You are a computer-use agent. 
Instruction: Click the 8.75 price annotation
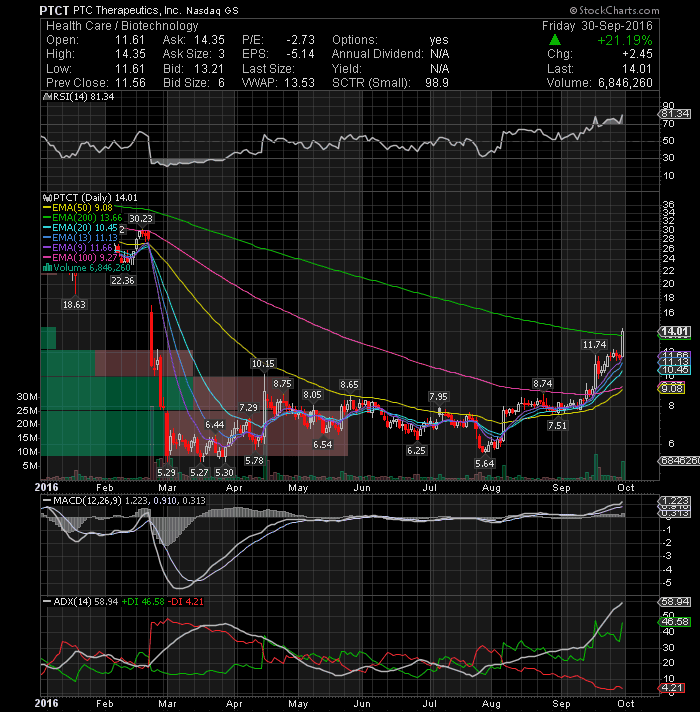[282, 384]
